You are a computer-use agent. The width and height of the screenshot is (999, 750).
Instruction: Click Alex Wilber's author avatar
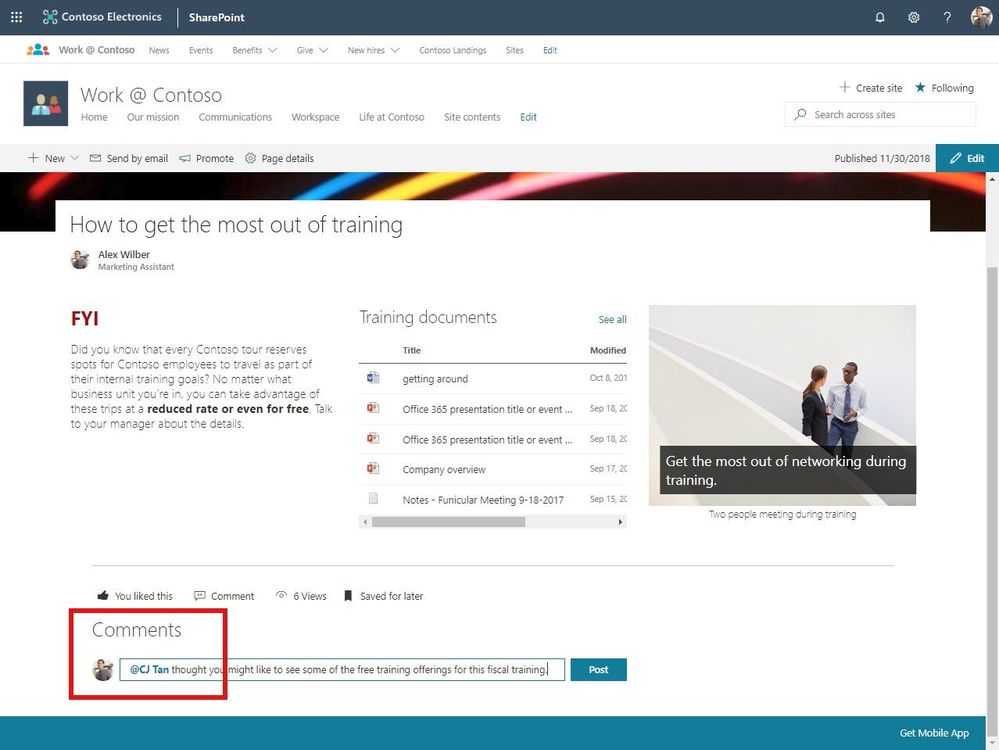(x=80, y=260)
